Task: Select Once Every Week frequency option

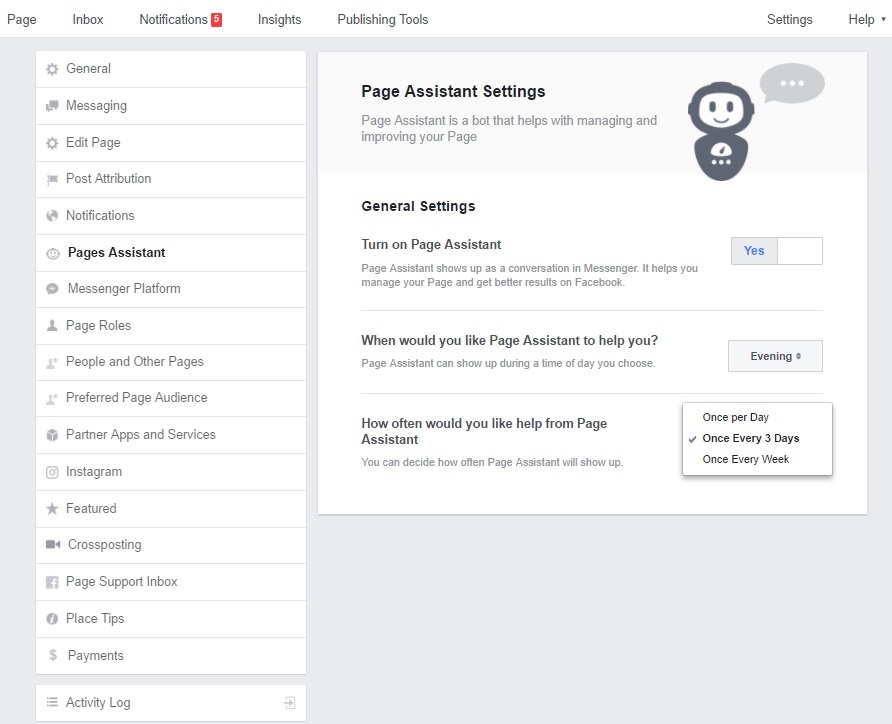Action: (x=746, y=459)
